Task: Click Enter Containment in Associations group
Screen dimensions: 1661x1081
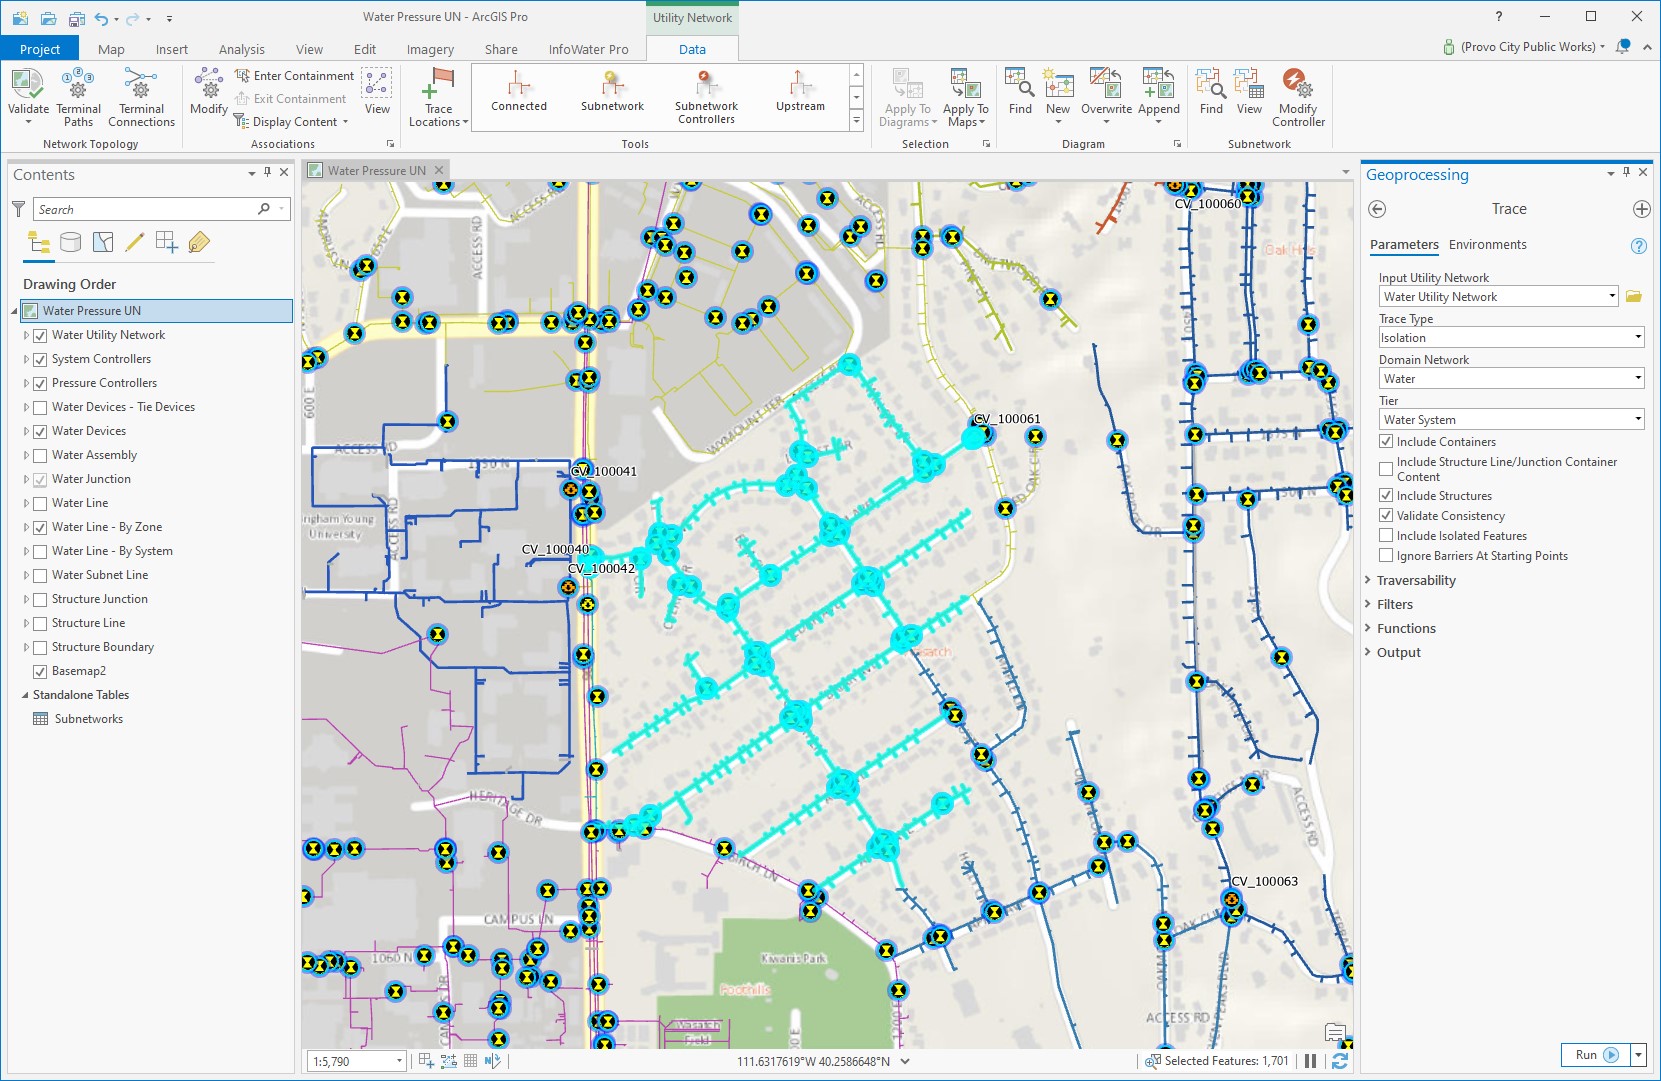Action: 295,75
